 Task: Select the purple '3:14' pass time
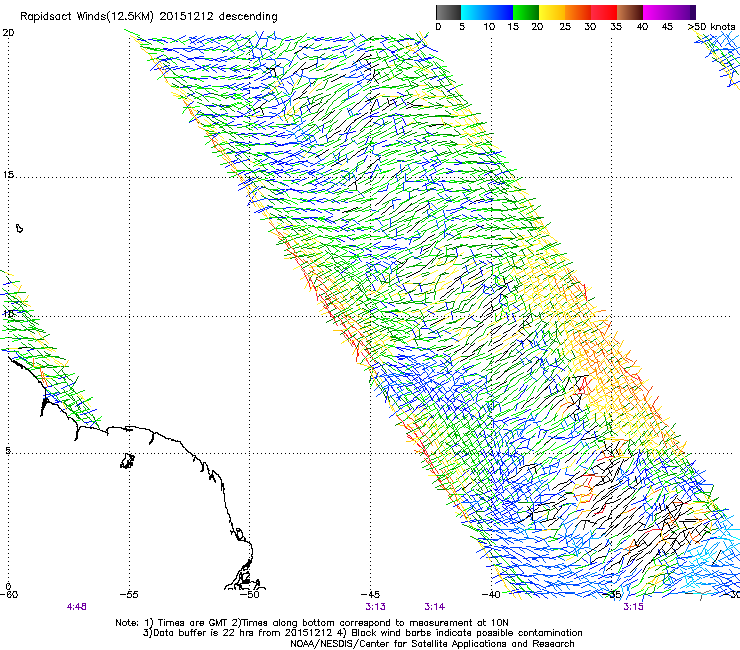point(434,607)
